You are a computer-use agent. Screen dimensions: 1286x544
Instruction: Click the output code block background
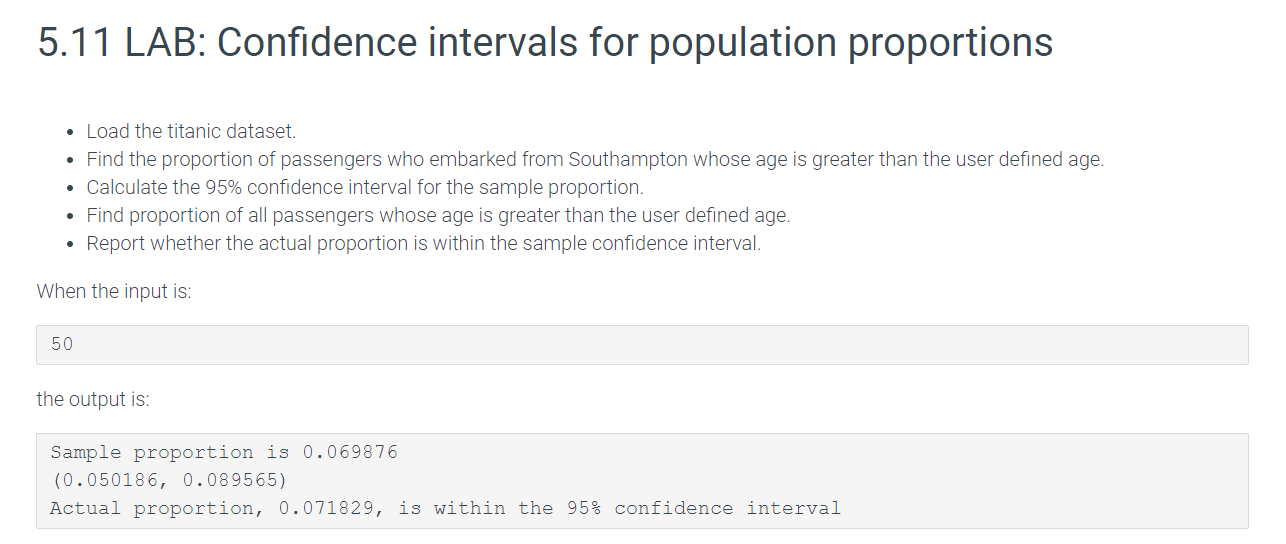click(x=642, y=480)
